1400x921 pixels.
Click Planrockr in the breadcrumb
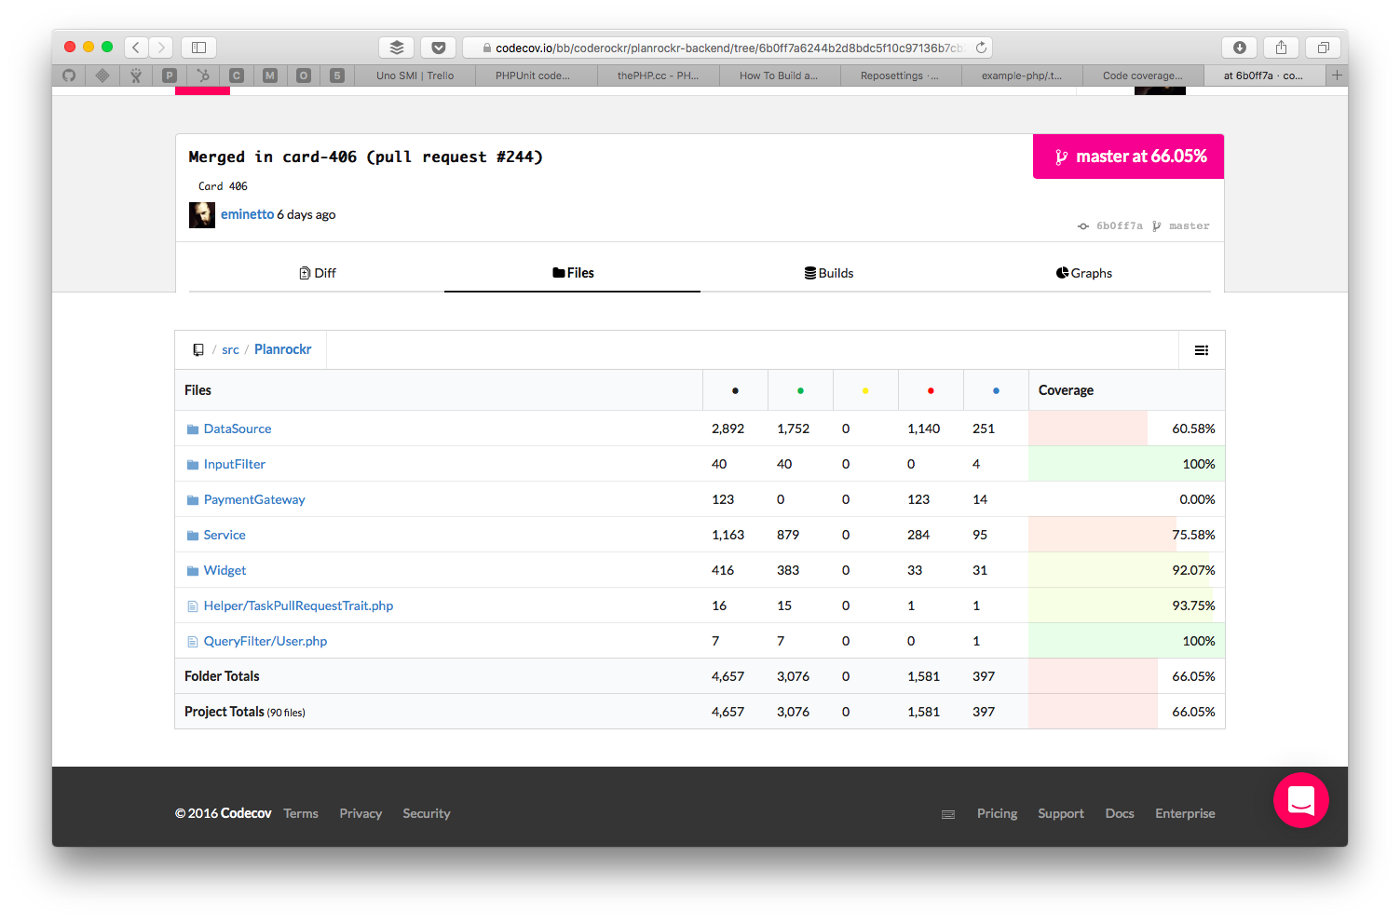pos(282,350)
